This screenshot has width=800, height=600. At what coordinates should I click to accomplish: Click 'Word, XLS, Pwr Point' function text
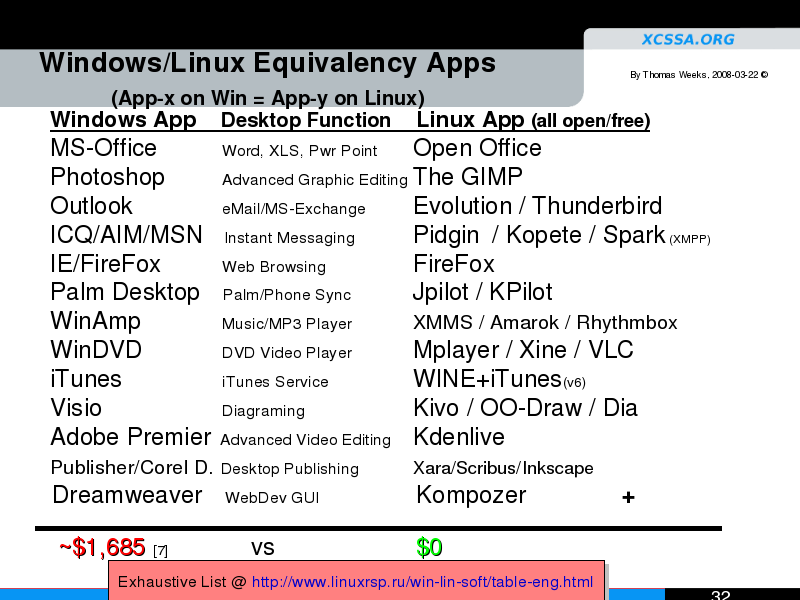(299, 151)
